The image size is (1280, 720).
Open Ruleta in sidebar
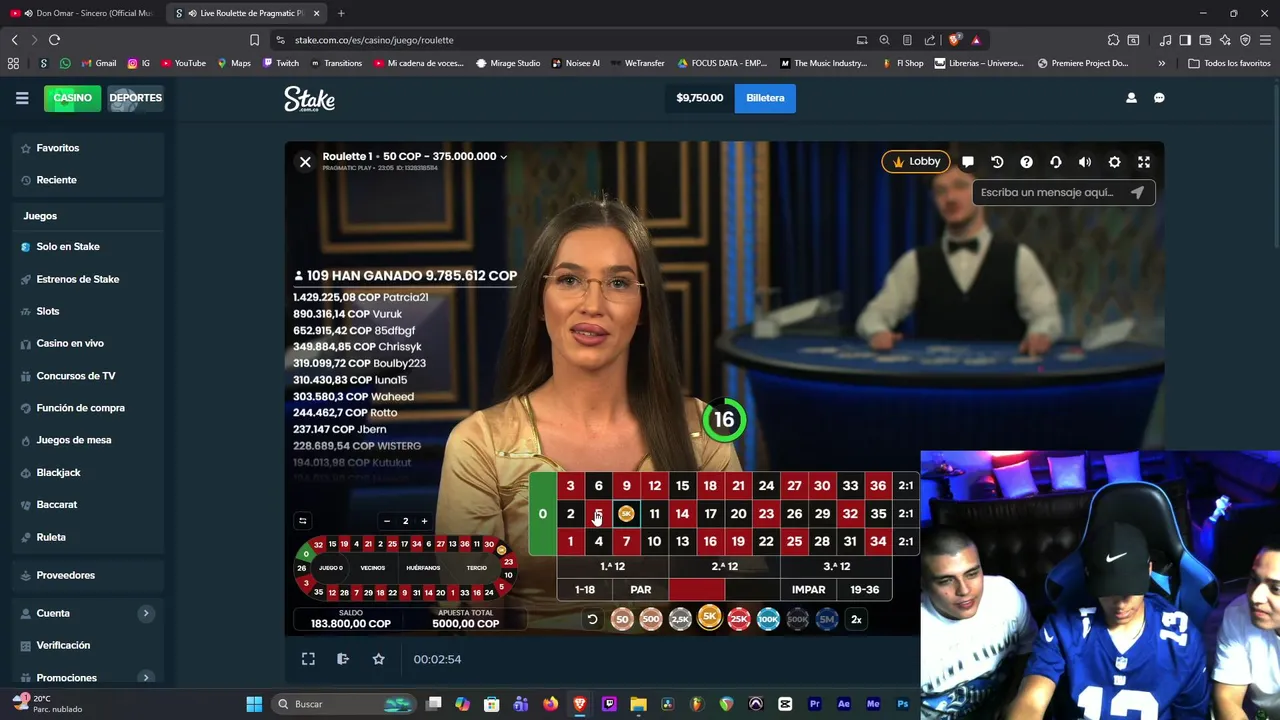pyautogui.click(x=51, y=537)
